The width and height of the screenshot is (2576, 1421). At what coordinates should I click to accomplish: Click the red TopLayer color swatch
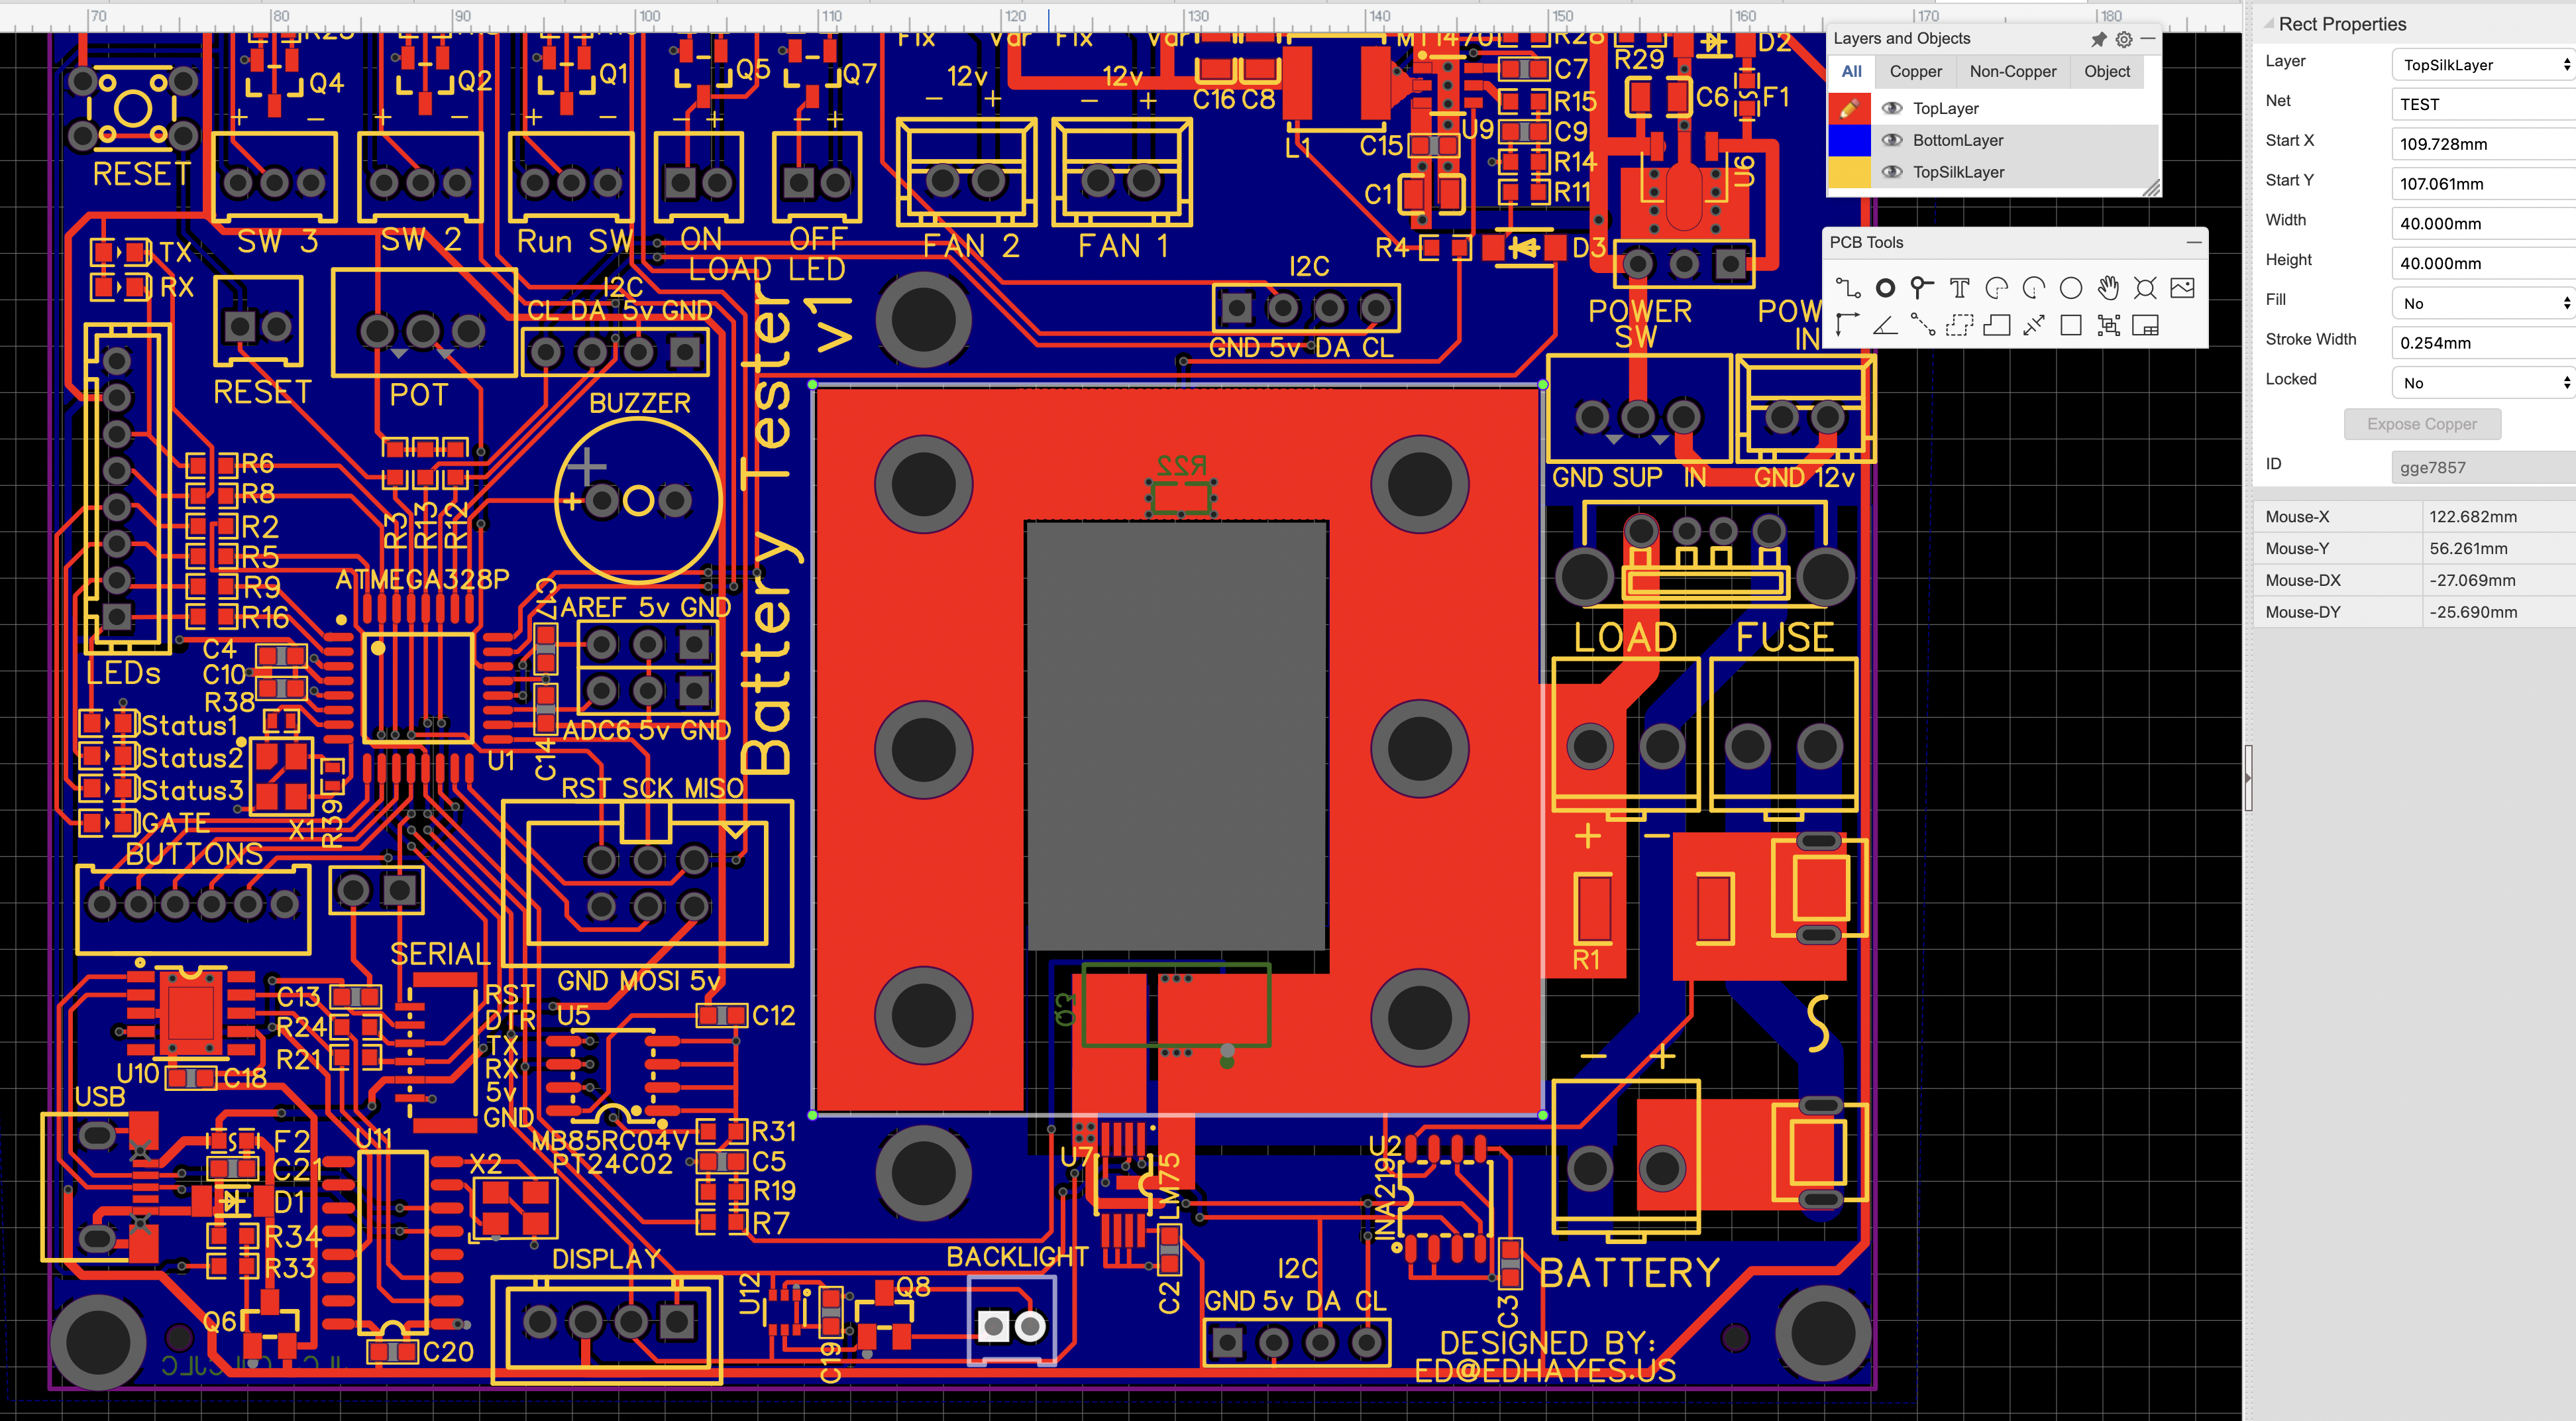(1849, 108)
